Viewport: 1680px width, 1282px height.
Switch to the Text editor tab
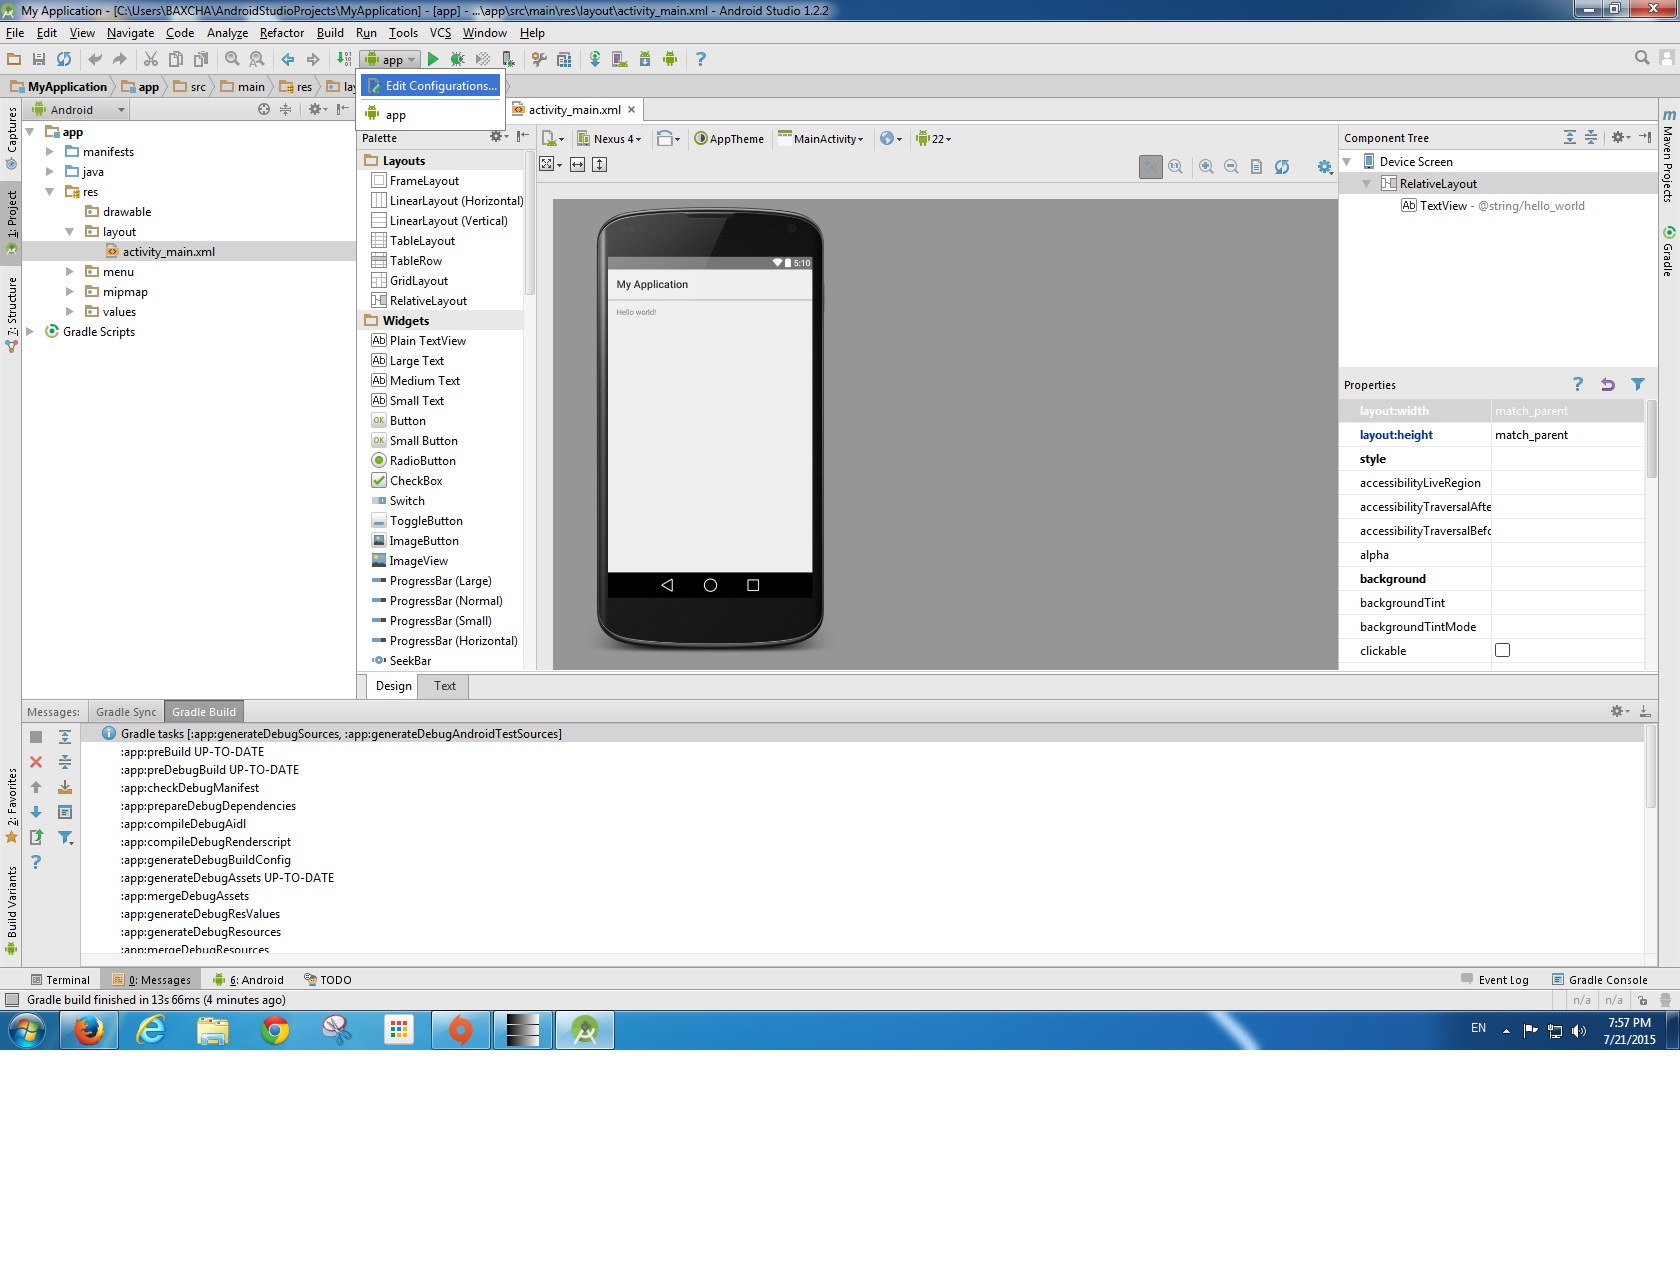click(444, 686)
